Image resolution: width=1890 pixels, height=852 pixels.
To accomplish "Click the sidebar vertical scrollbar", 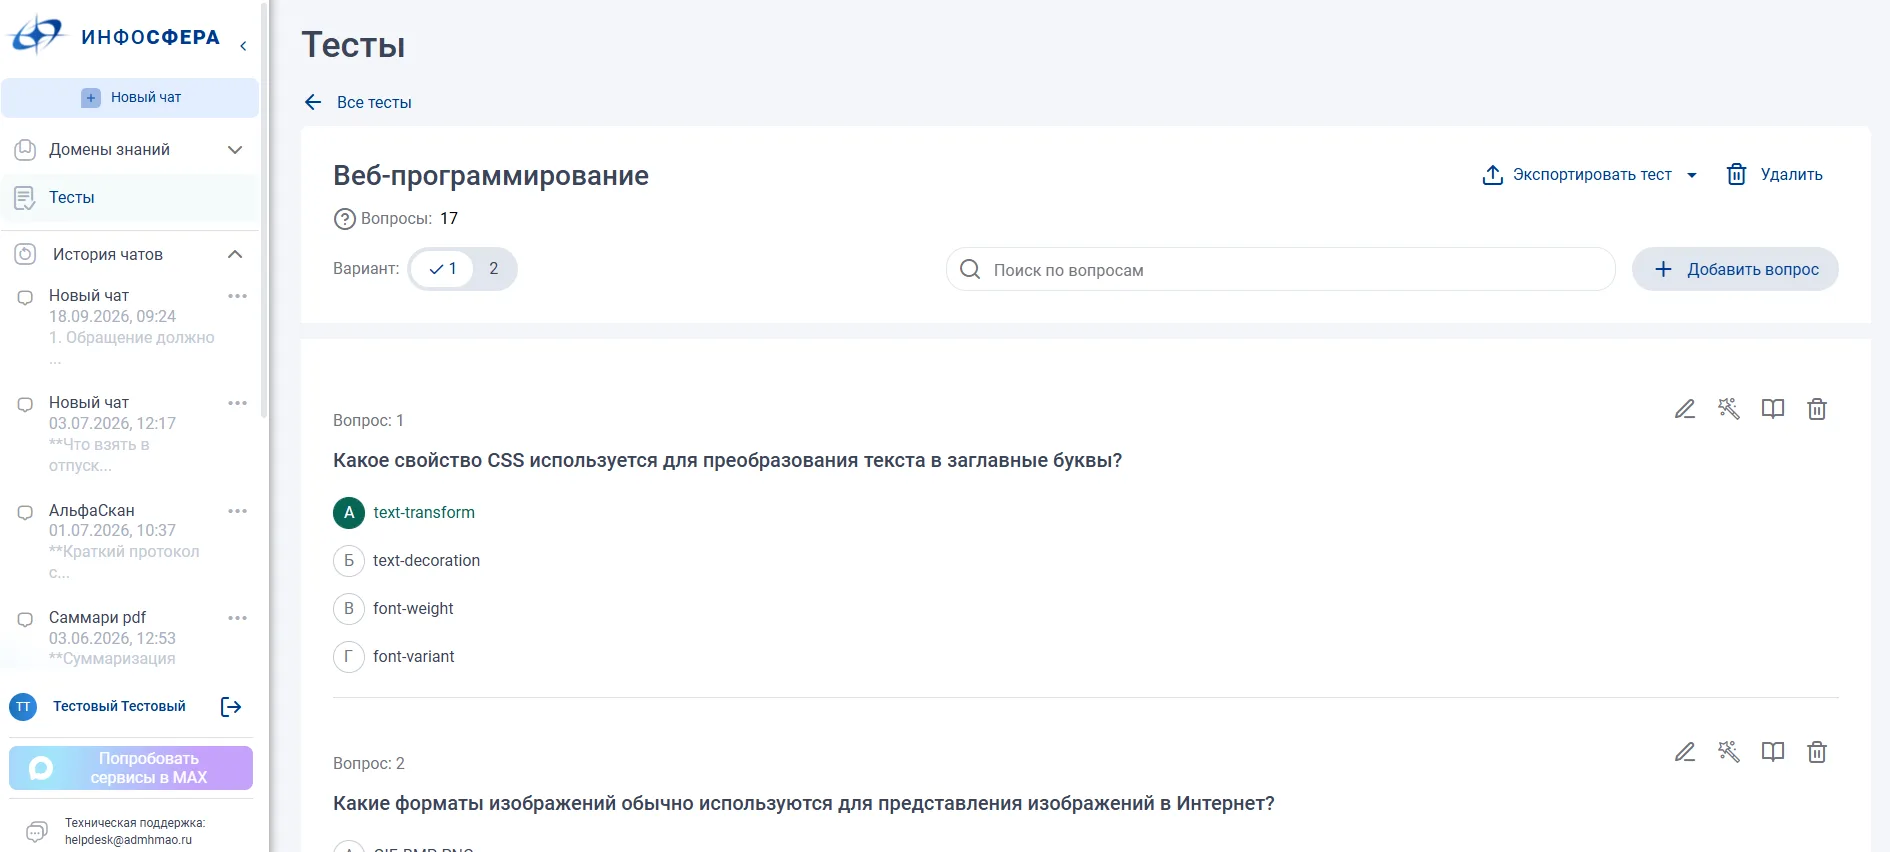I will [264, 210].
